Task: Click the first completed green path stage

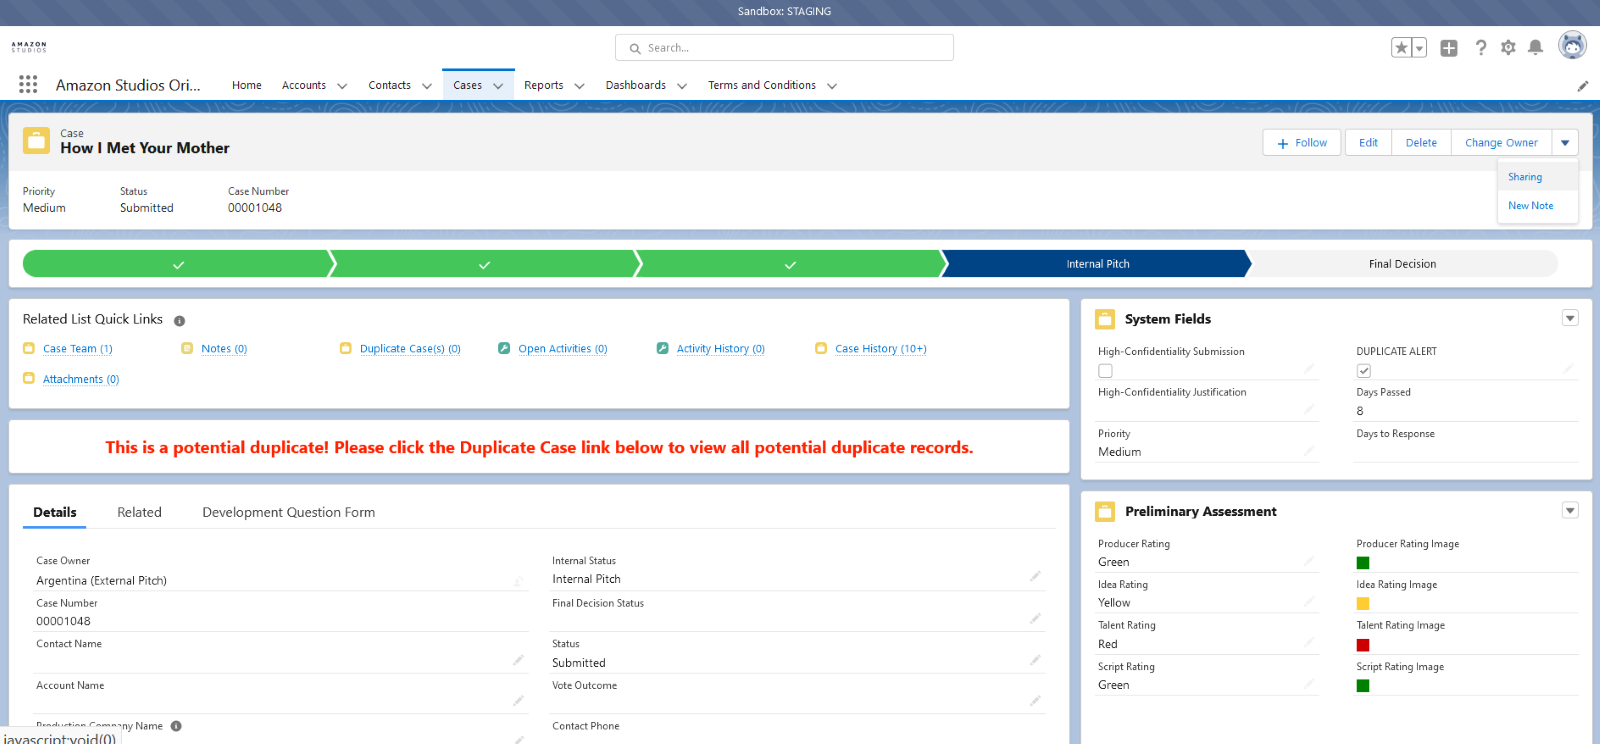Action: coord(178,264)
